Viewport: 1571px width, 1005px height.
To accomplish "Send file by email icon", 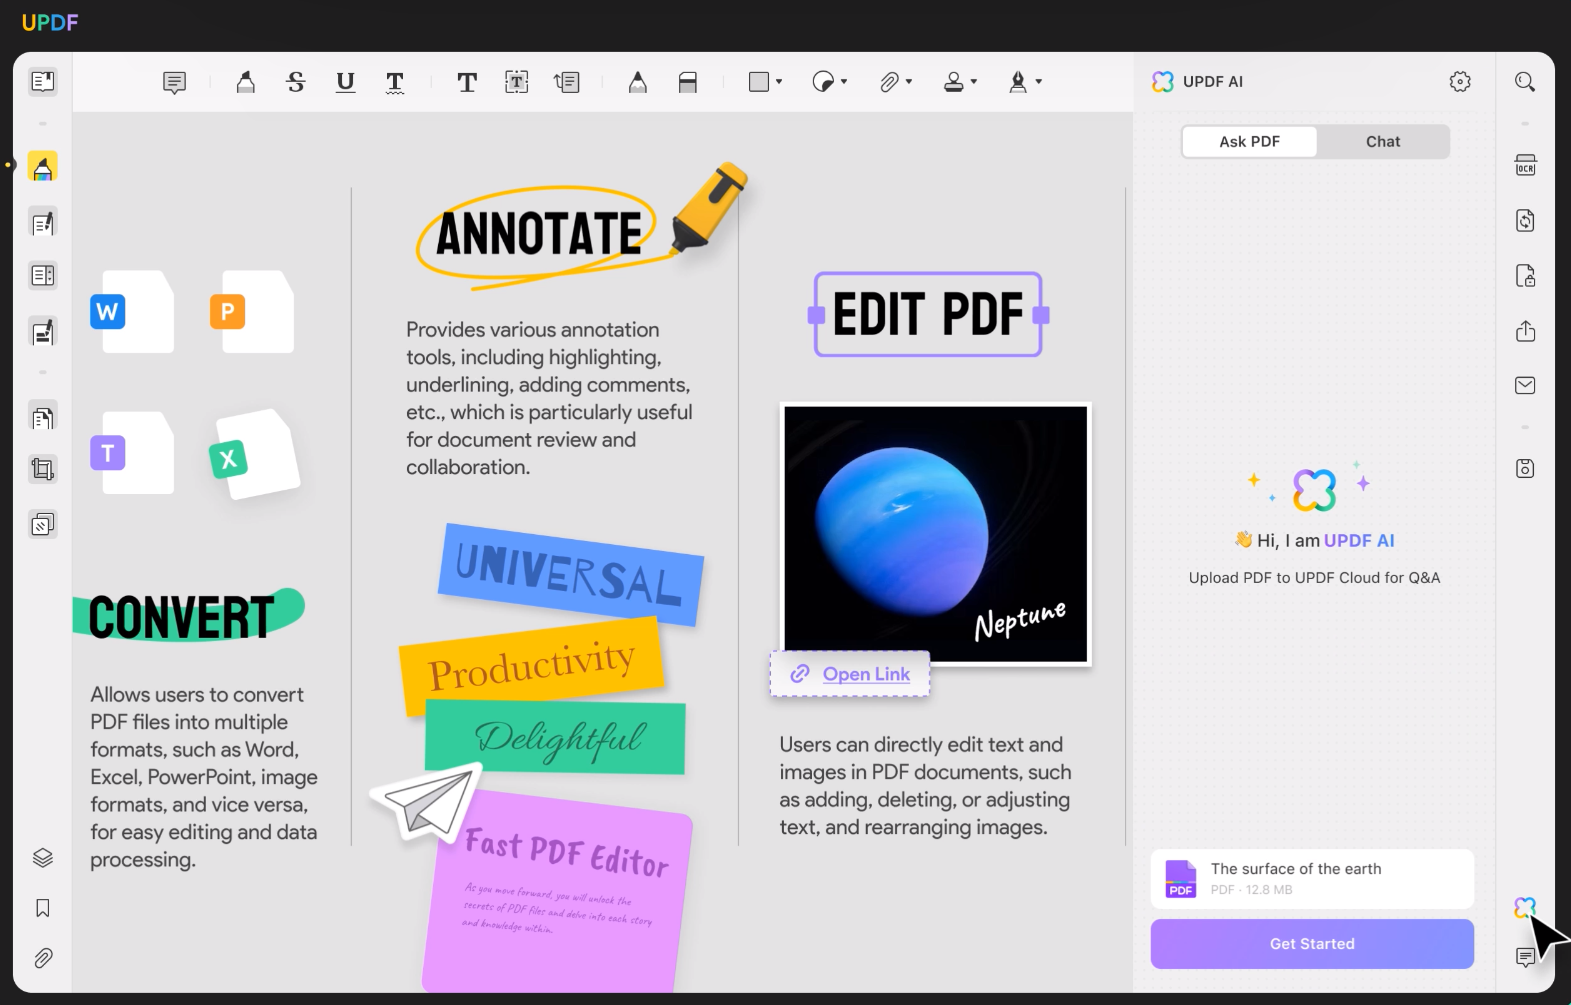I will (x=1525, y=386).
